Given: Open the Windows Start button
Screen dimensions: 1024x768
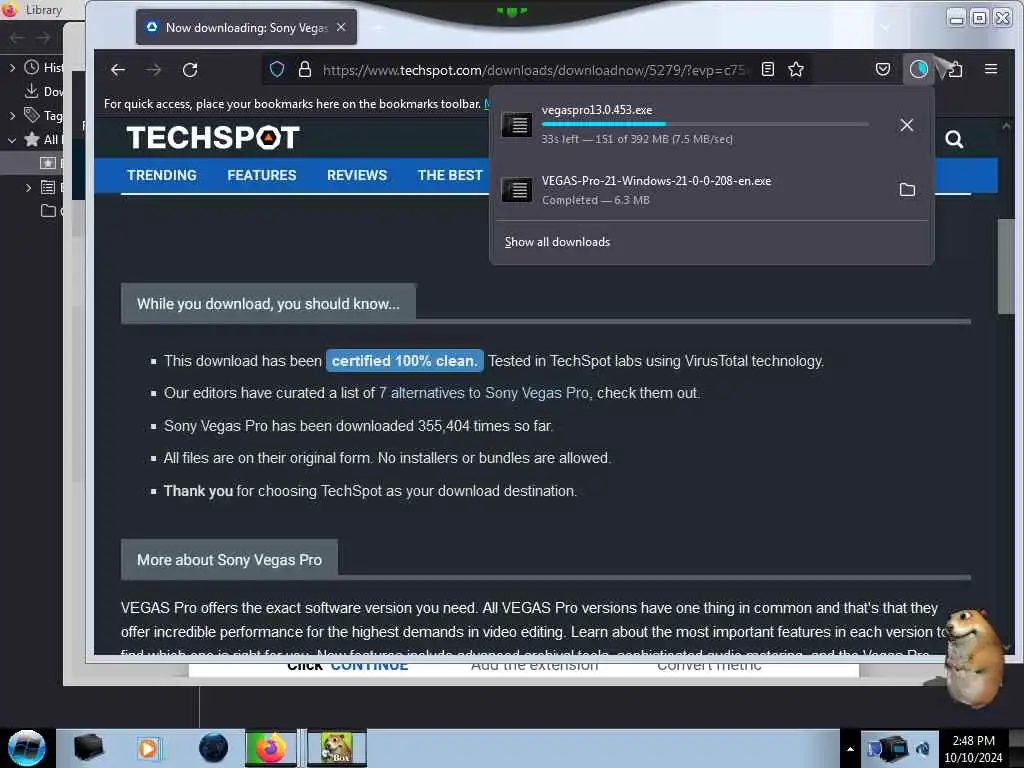Looking at the screenshot, I should (27, 748).
